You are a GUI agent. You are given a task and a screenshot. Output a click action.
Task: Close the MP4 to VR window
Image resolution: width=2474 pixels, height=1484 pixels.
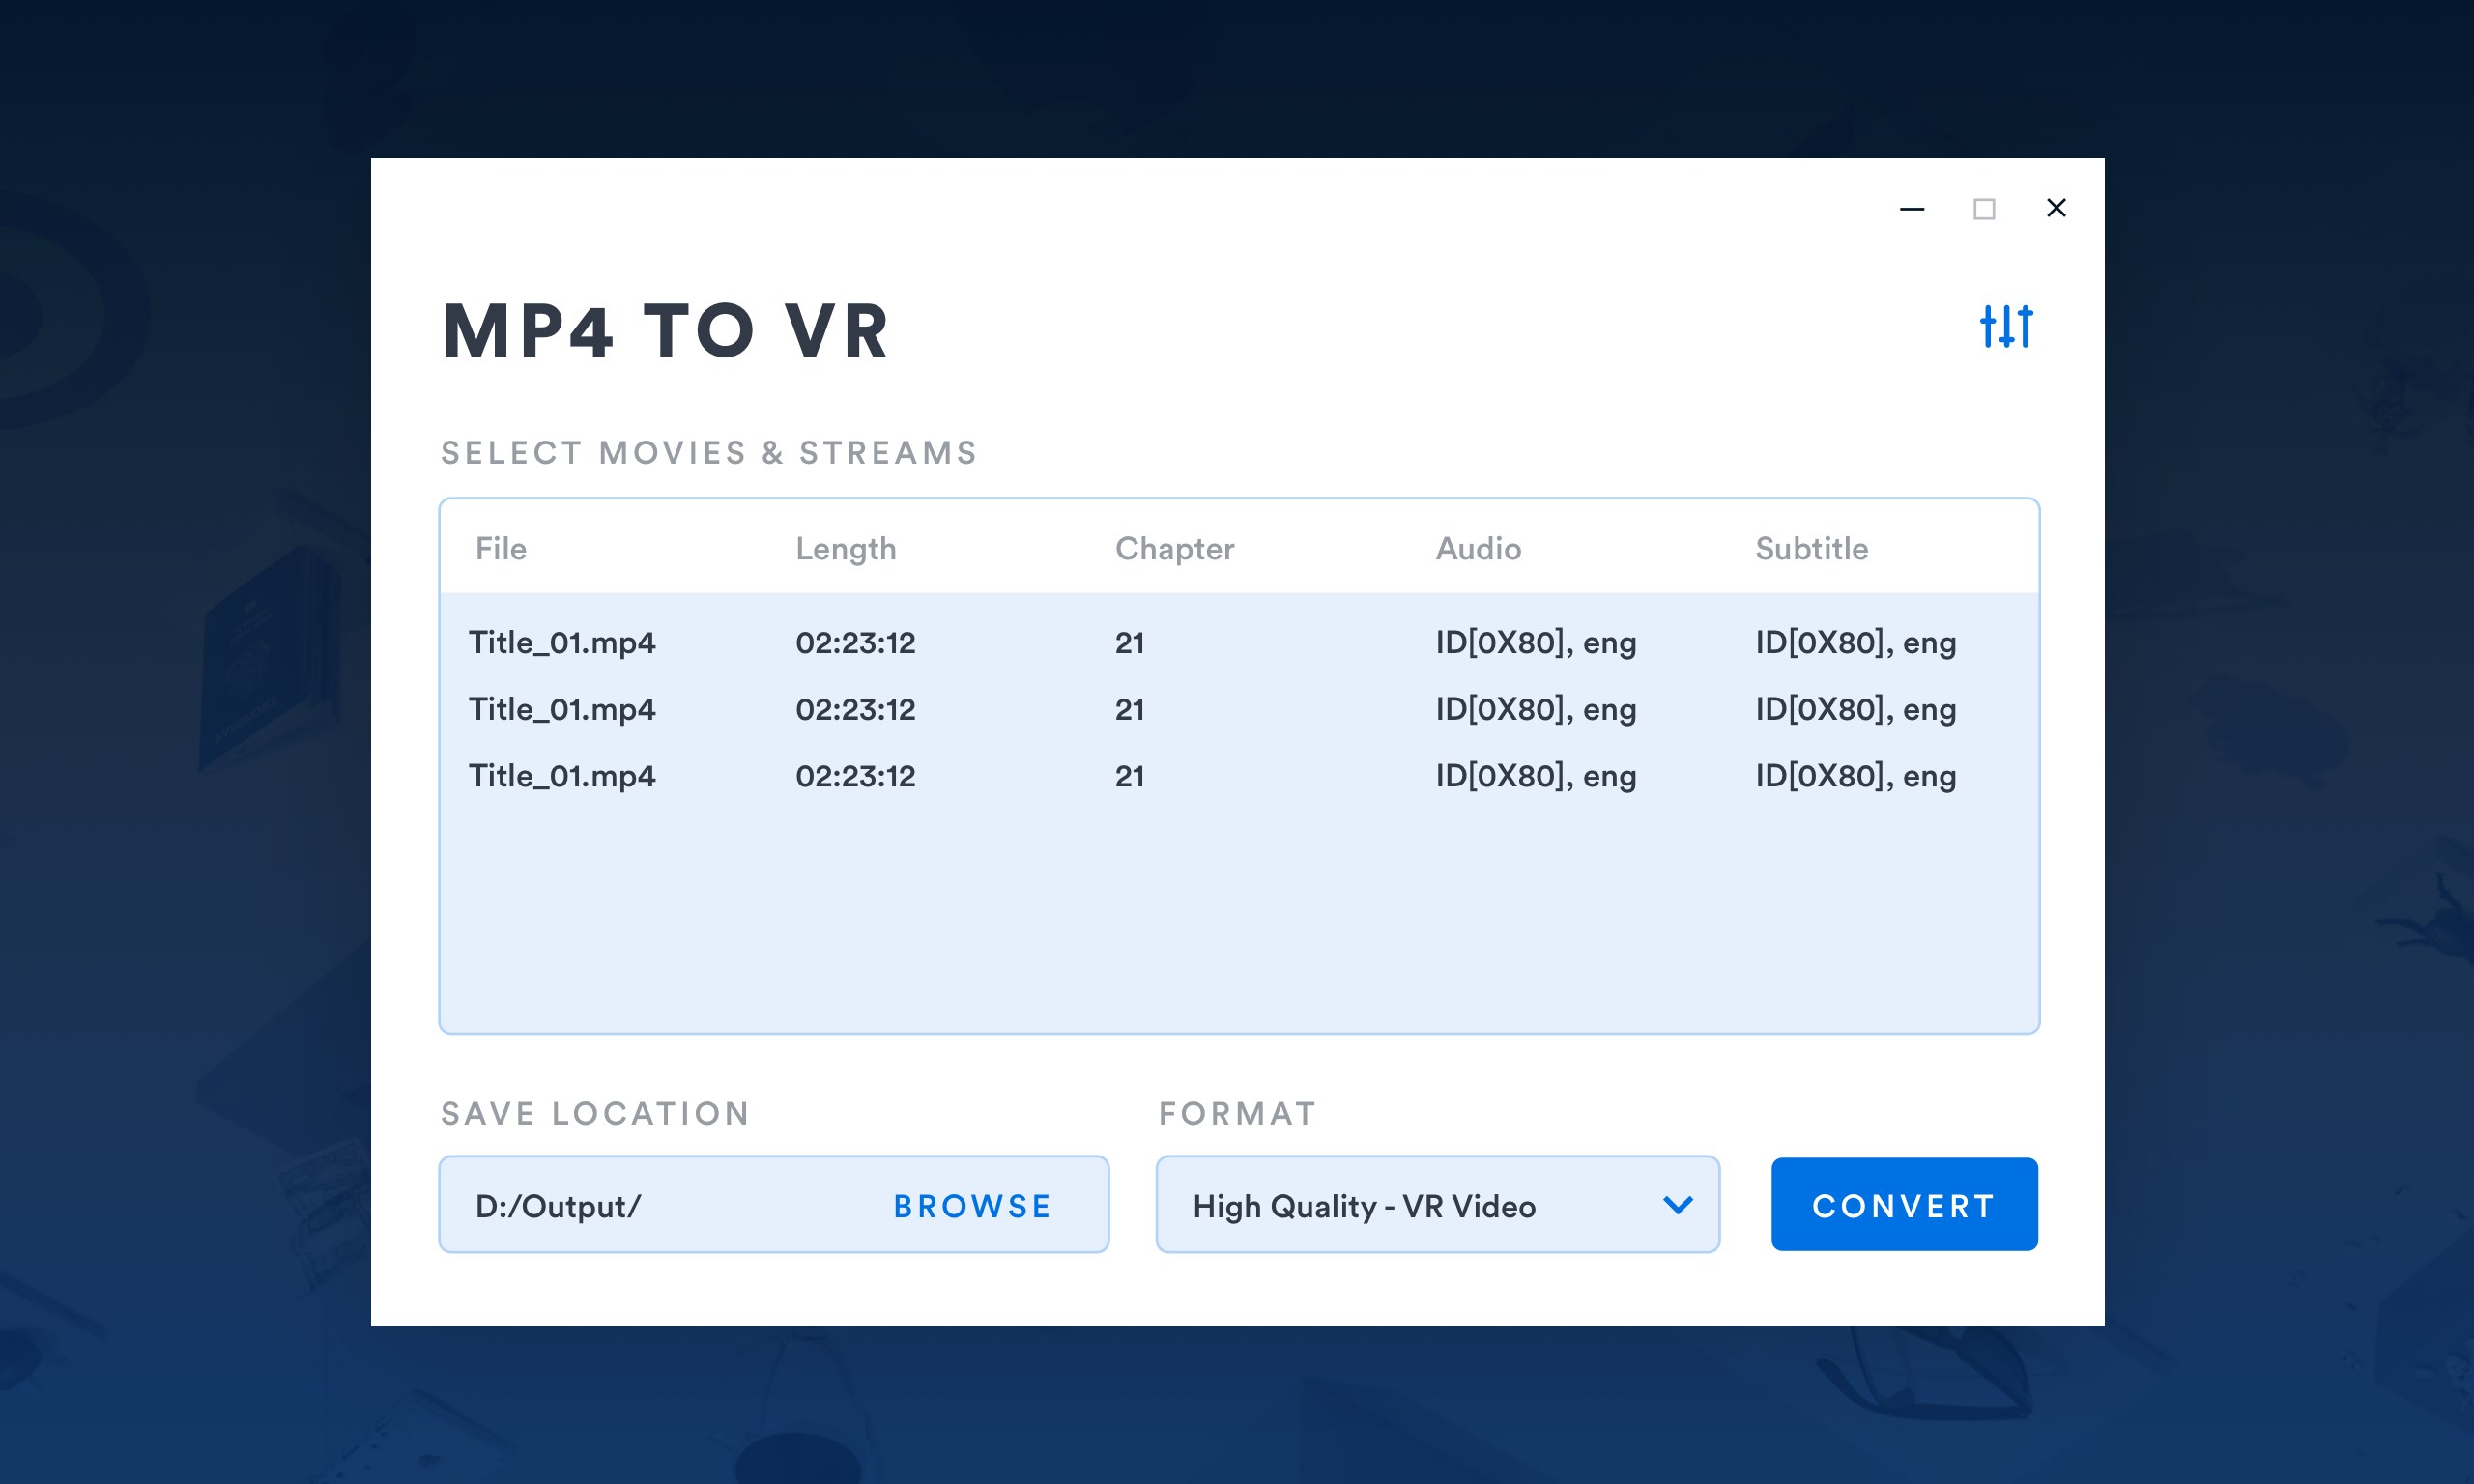pos(2056,208)
